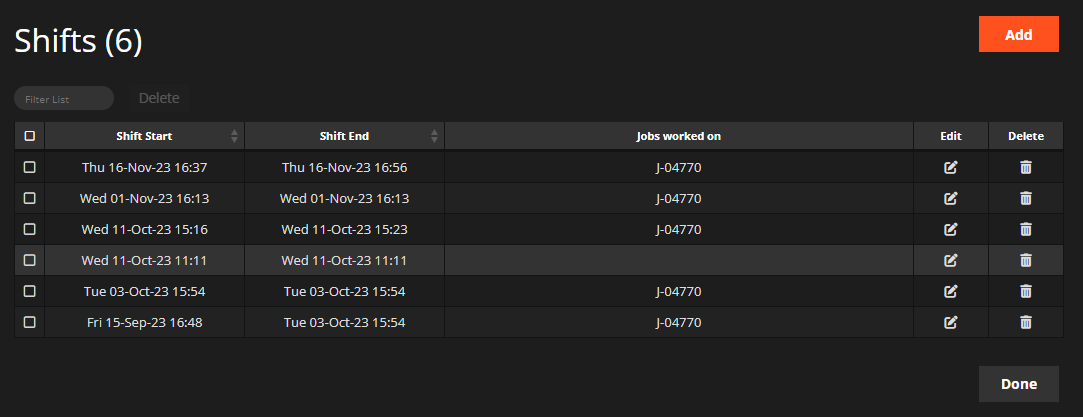
Task: Sort by Shift End using sort arrows
Action: point(434,136)
